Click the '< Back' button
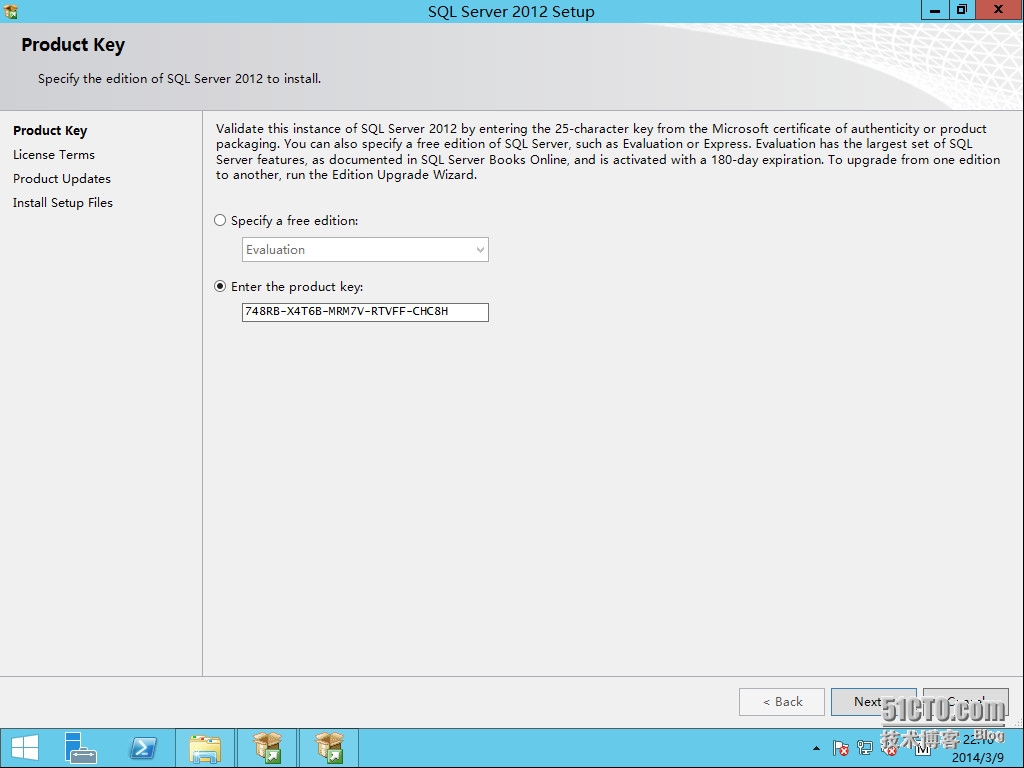 click(782, 702)
